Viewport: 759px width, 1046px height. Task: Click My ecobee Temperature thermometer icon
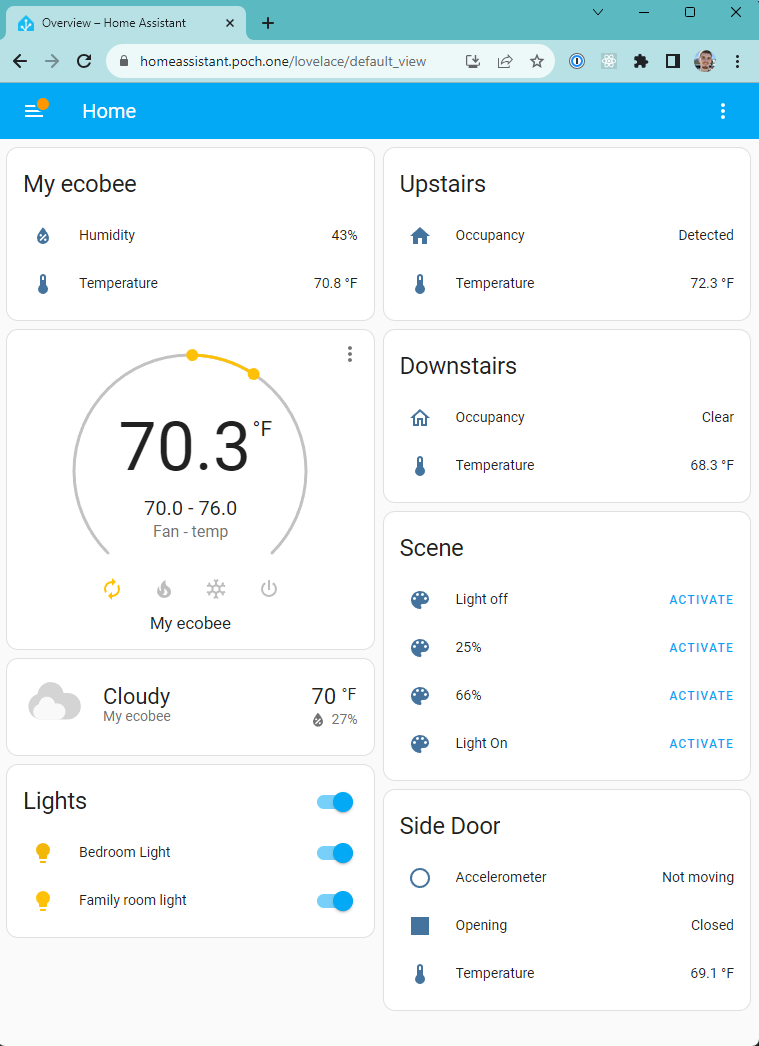point(43,284)
